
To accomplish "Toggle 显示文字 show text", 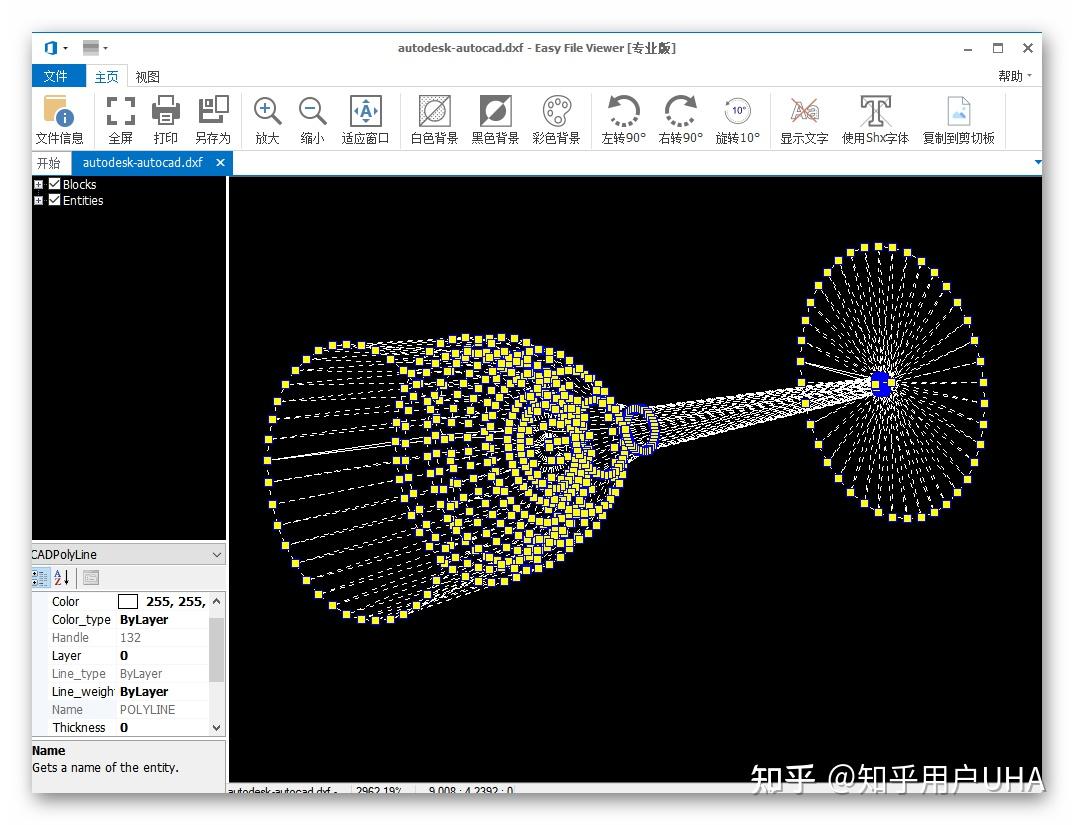I will tap(804, 120).
